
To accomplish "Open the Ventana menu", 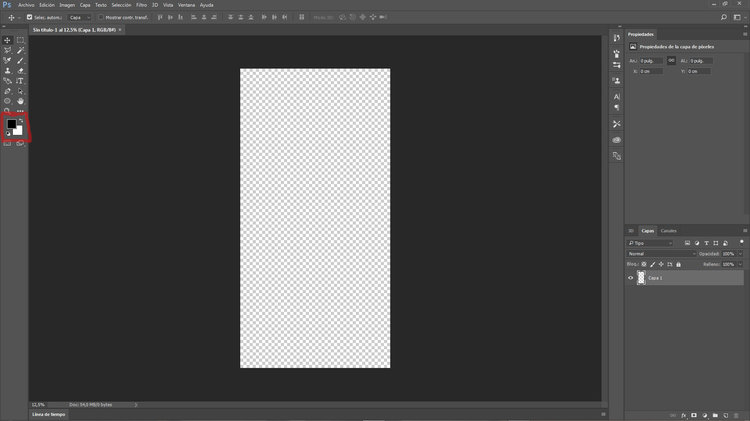I will pyautogui.click(x=187, y=5).
